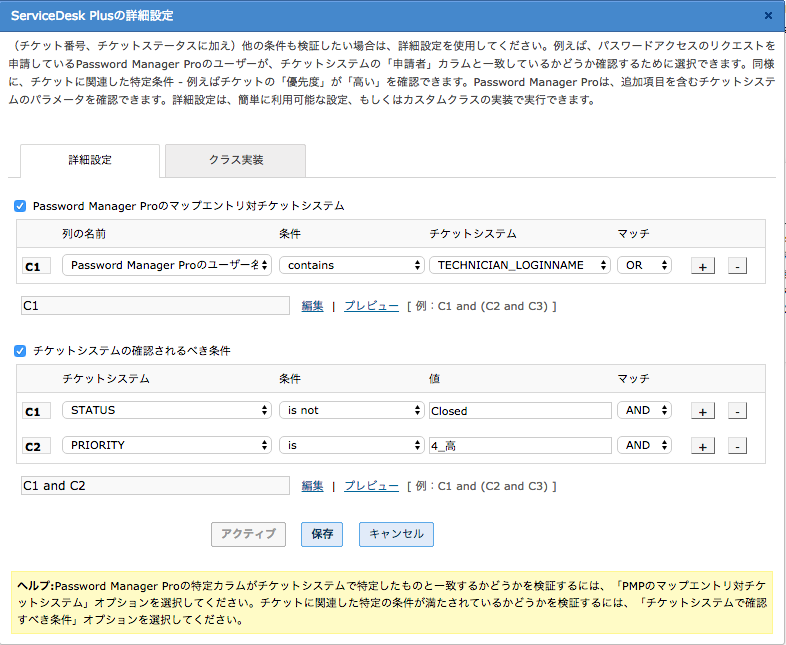The width and height of the screenshot is (786, 645).
Task: Click プレビュー link beside the C1 expression
Action: (371, 306)
